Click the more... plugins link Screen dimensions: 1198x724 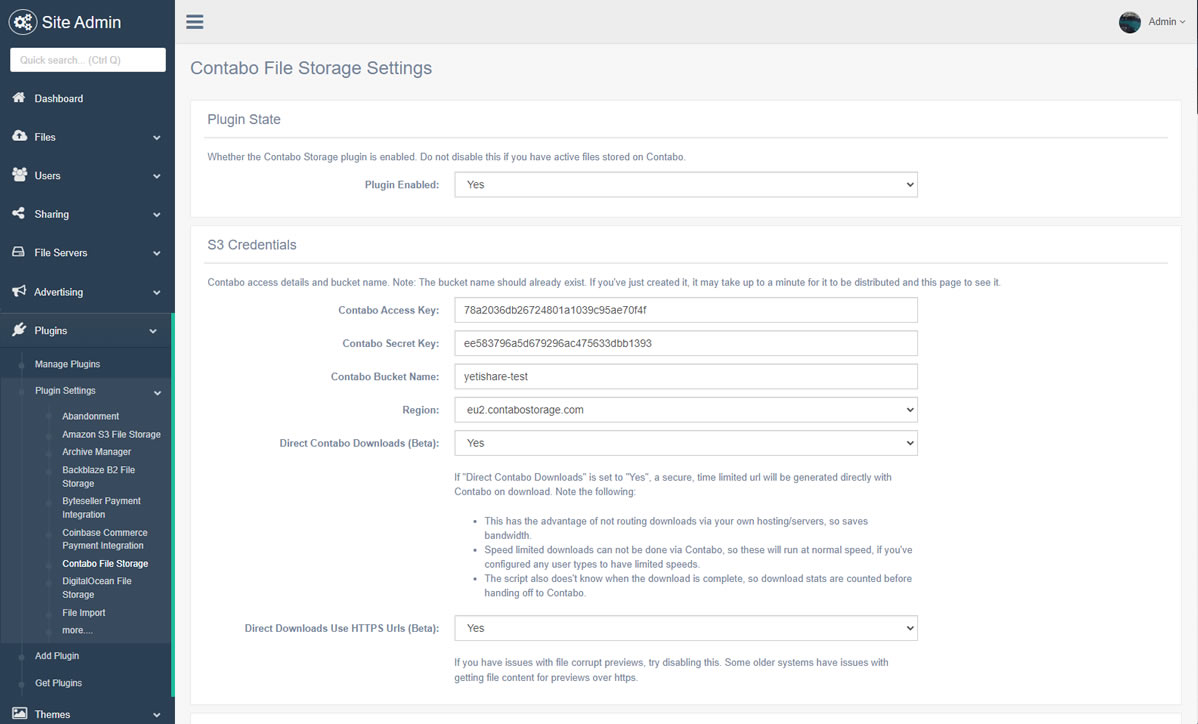coord(77,631)
